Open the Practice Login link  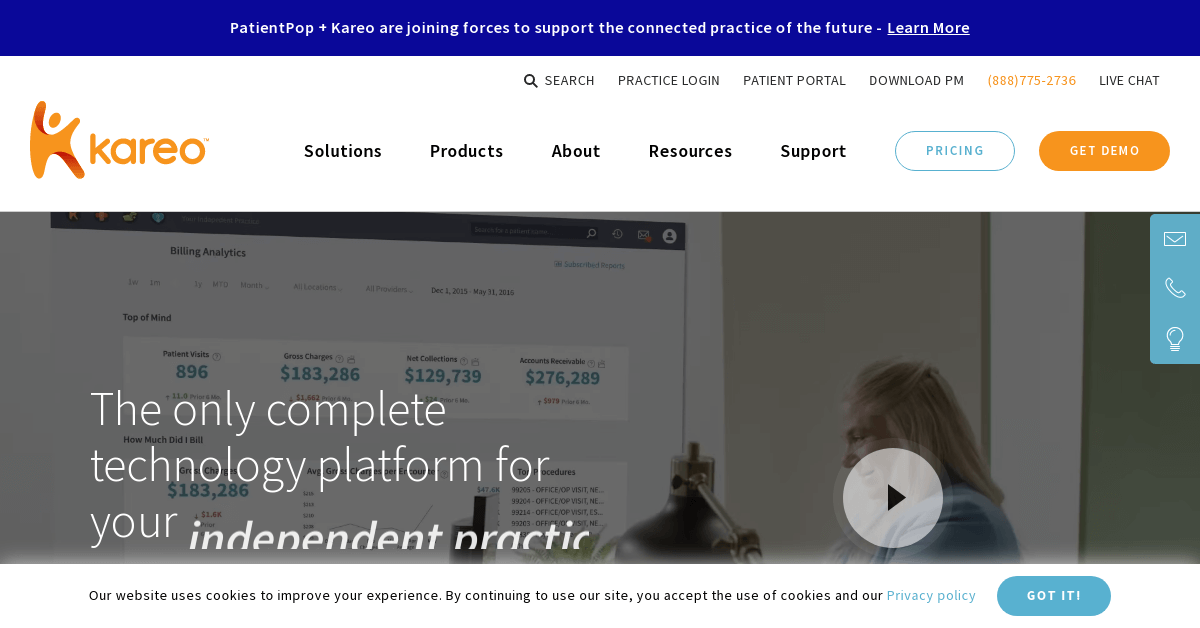[669, 81]
